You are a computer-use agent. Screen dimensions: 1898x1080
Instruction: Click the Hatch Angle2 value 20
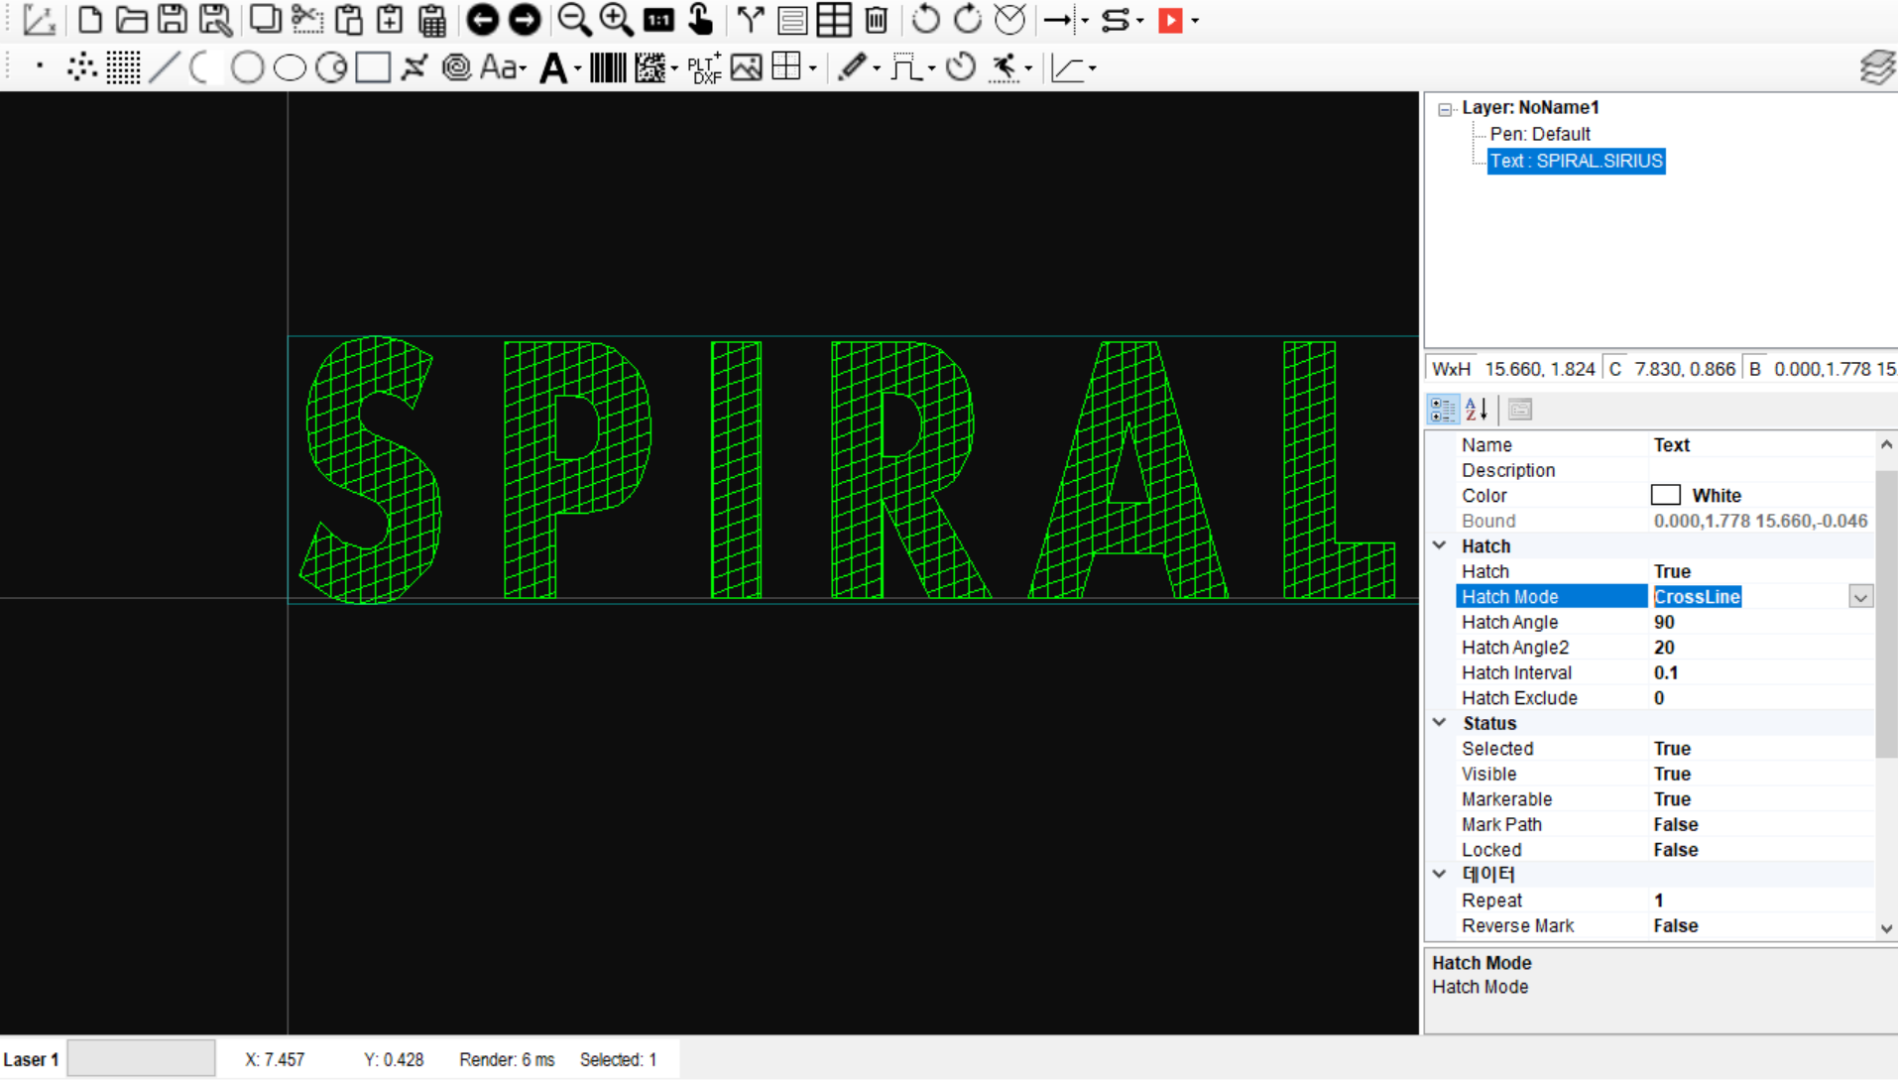(1664, 647)
